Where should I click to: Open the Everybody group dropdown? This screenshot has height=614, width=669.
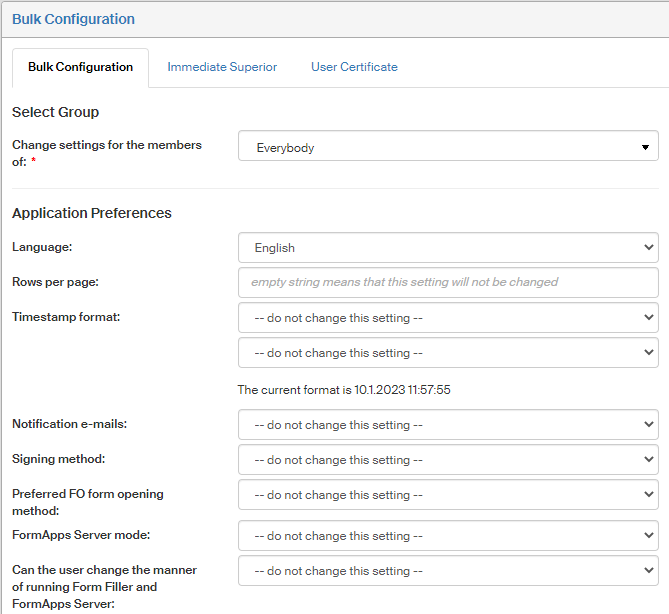448,147
